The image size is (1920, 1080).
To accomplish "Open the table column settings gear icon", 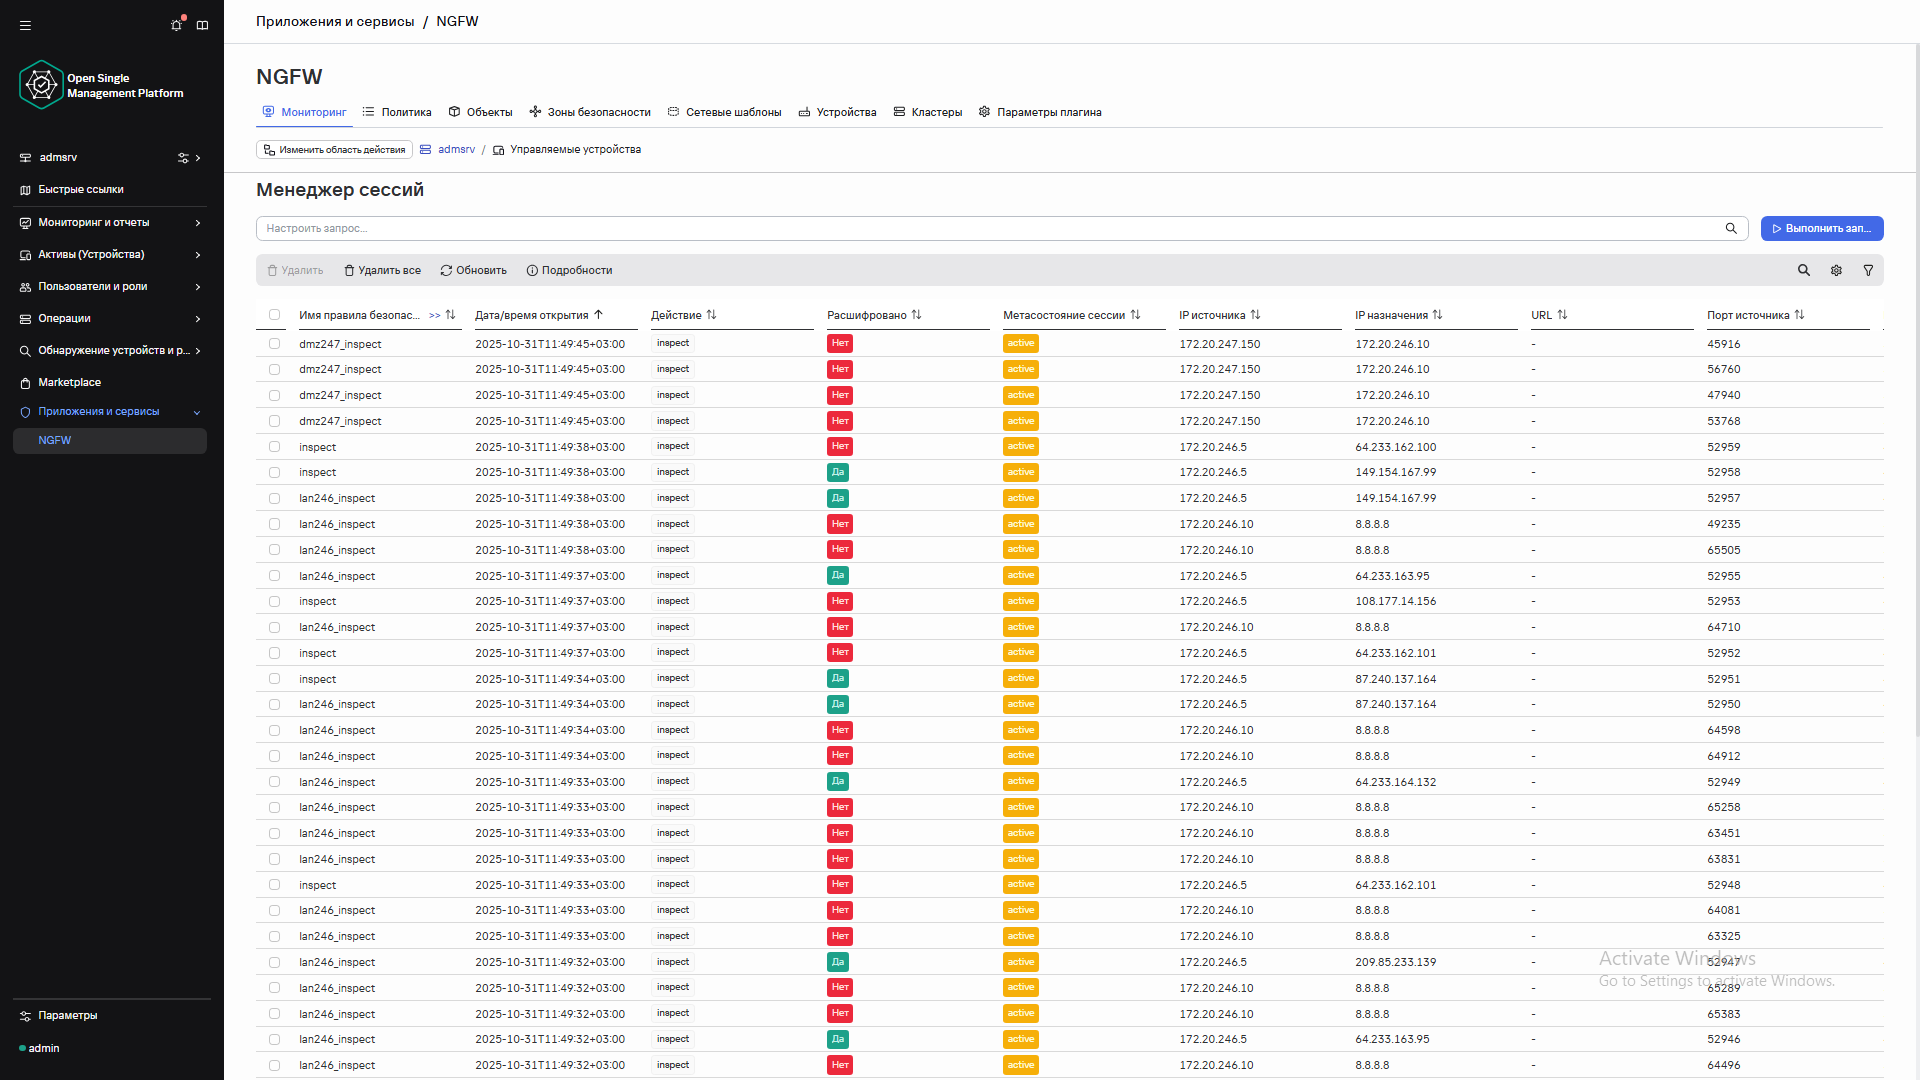I will [x=1836, y=270].
